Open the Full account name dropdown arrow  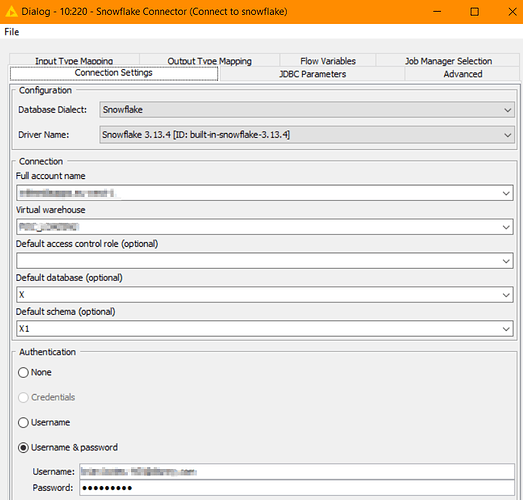[x=506, y=193]
